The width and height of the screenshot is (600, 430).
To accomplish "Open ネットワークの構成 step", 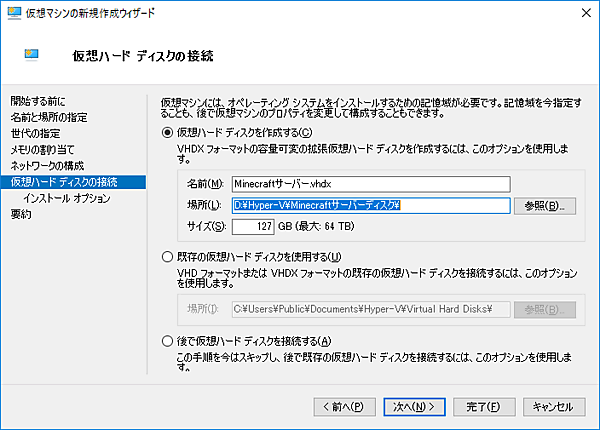I will (48, 165).
